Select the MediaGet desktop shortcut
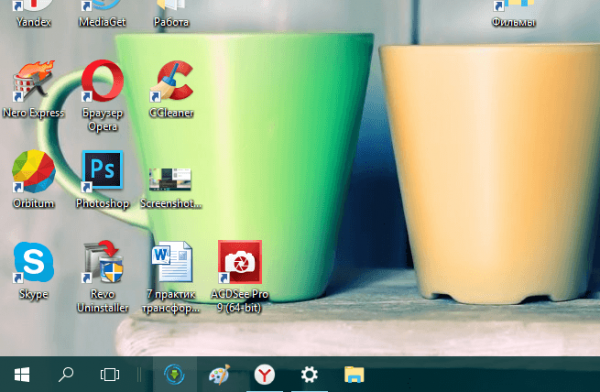 (103, 13)
